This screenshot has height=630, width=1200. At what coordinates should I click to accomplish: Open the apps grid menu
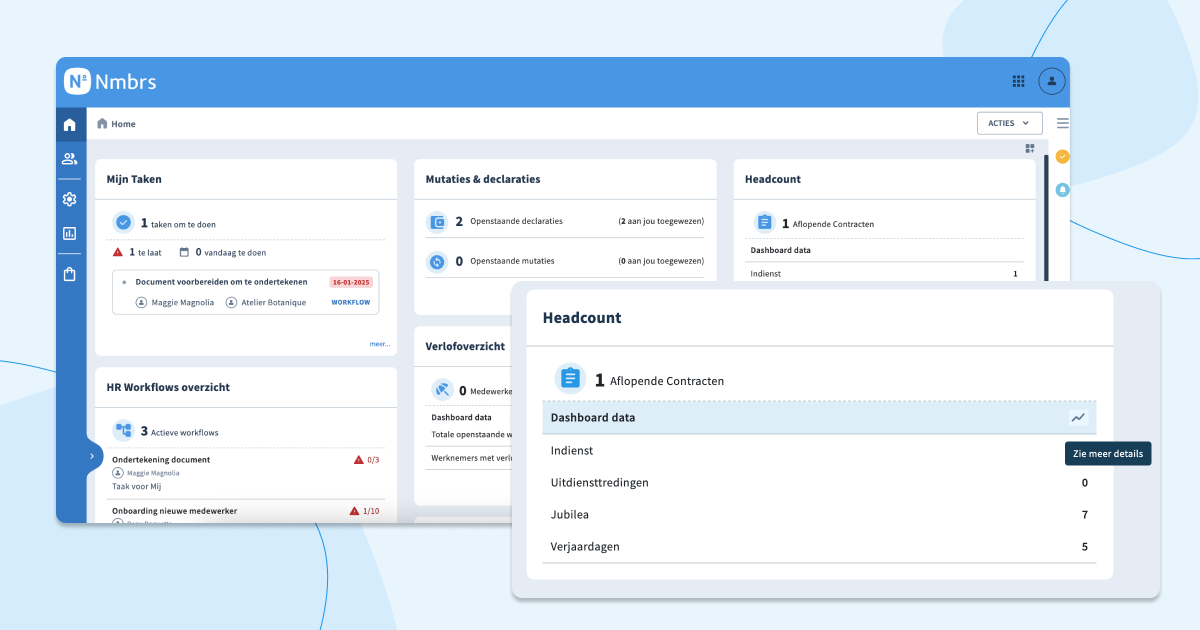click(x=1018, y=82)
